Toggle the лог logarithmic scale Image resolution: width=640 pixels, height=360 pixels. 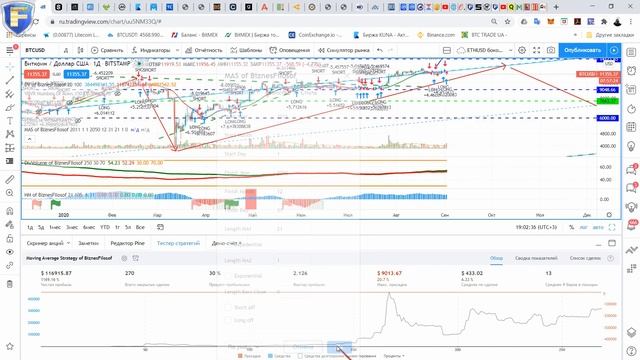pyautogui.click(x=584, y=227)
